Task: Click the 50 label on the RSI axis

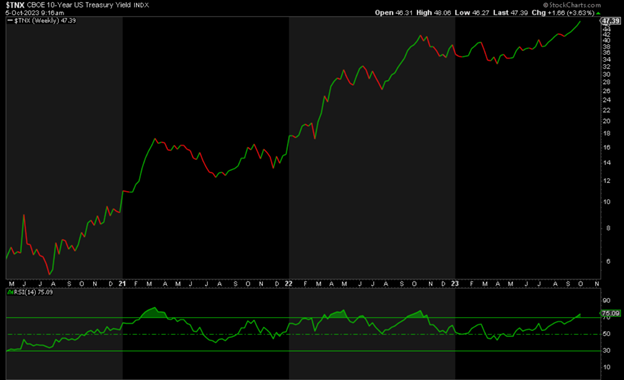Action: [x=606, y=334]
